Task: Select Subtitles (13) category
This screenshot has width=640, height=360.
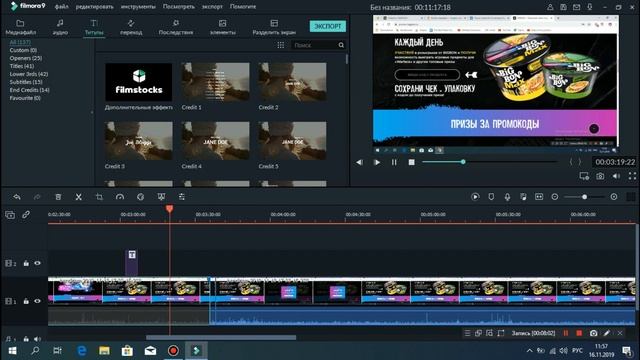Action: coord(26,82)
